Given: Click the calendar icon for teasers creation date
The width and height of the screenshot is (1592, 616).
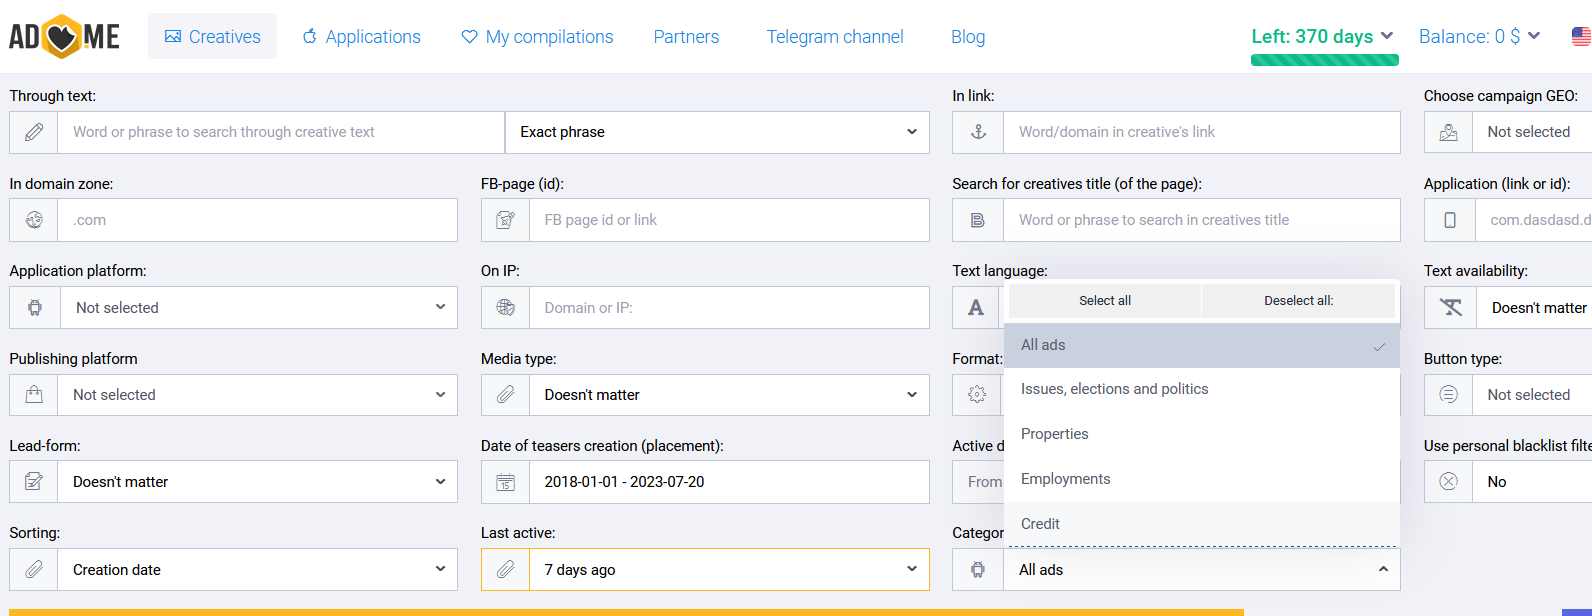Looking at the screenshot, I should pyautogui.click(x=505, y=482).
